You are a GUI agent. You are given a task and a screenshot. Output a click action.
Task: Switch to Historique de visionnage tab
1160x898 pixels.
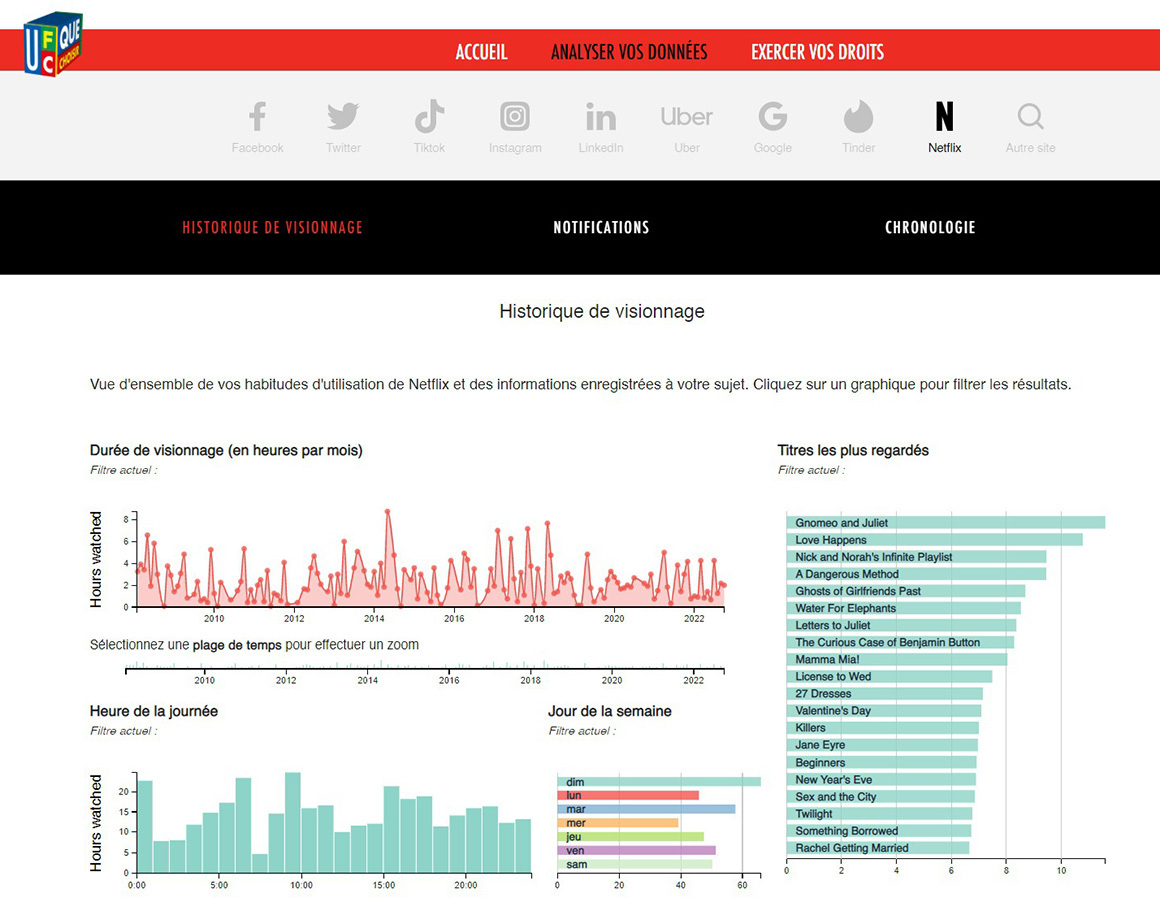tap(272, 227)
